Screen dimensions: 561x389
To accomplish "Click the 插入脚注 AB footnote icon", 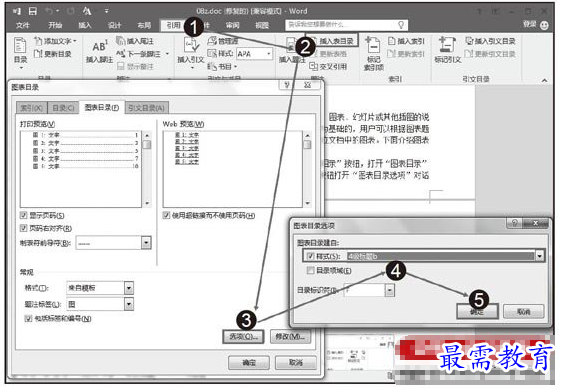I will coord(99,47).
